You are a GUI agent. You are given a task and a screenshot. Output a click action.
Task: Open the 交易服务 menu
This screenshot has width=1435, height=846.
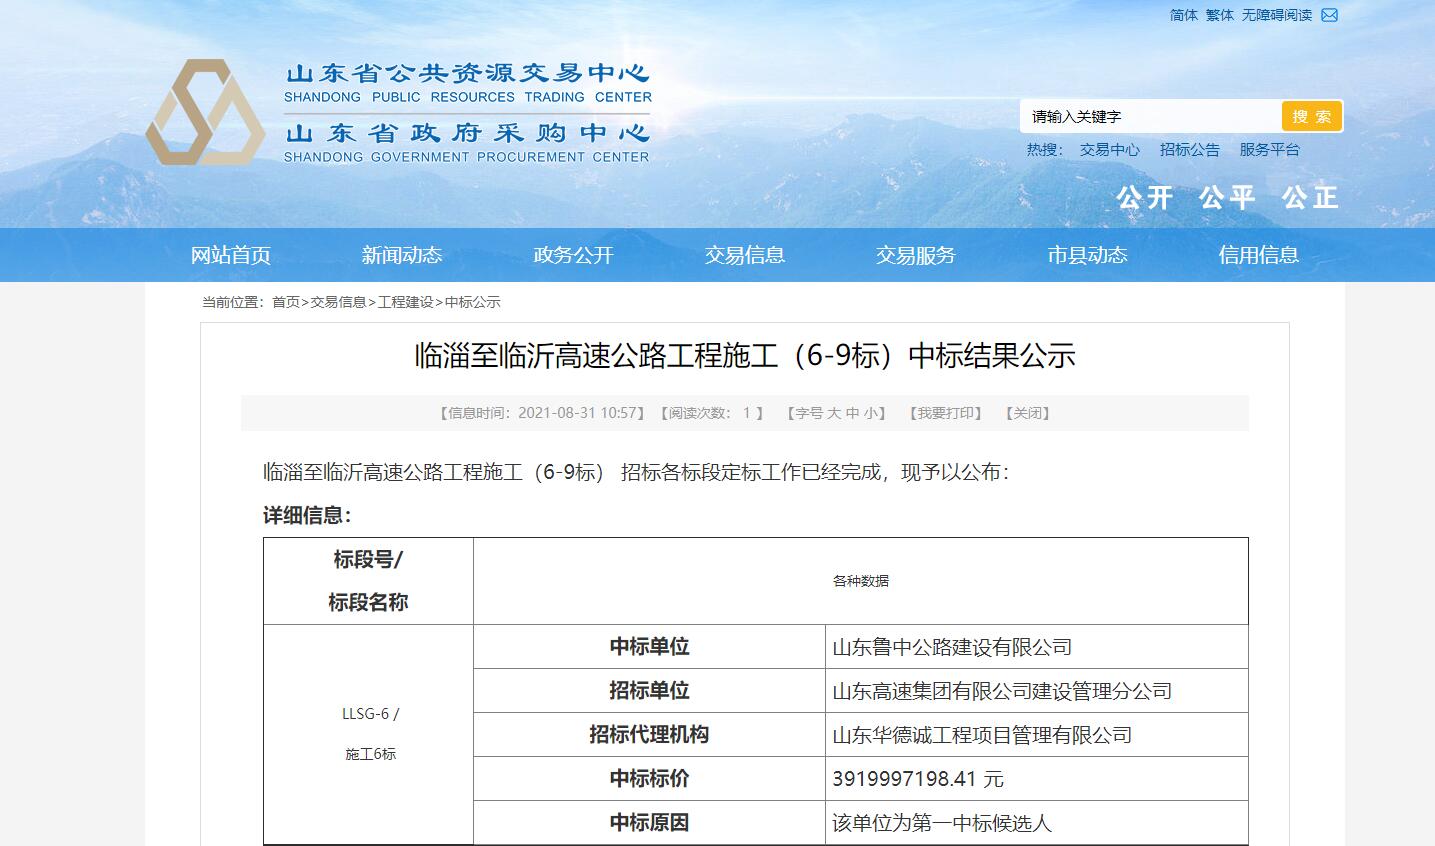coord(915,255)
